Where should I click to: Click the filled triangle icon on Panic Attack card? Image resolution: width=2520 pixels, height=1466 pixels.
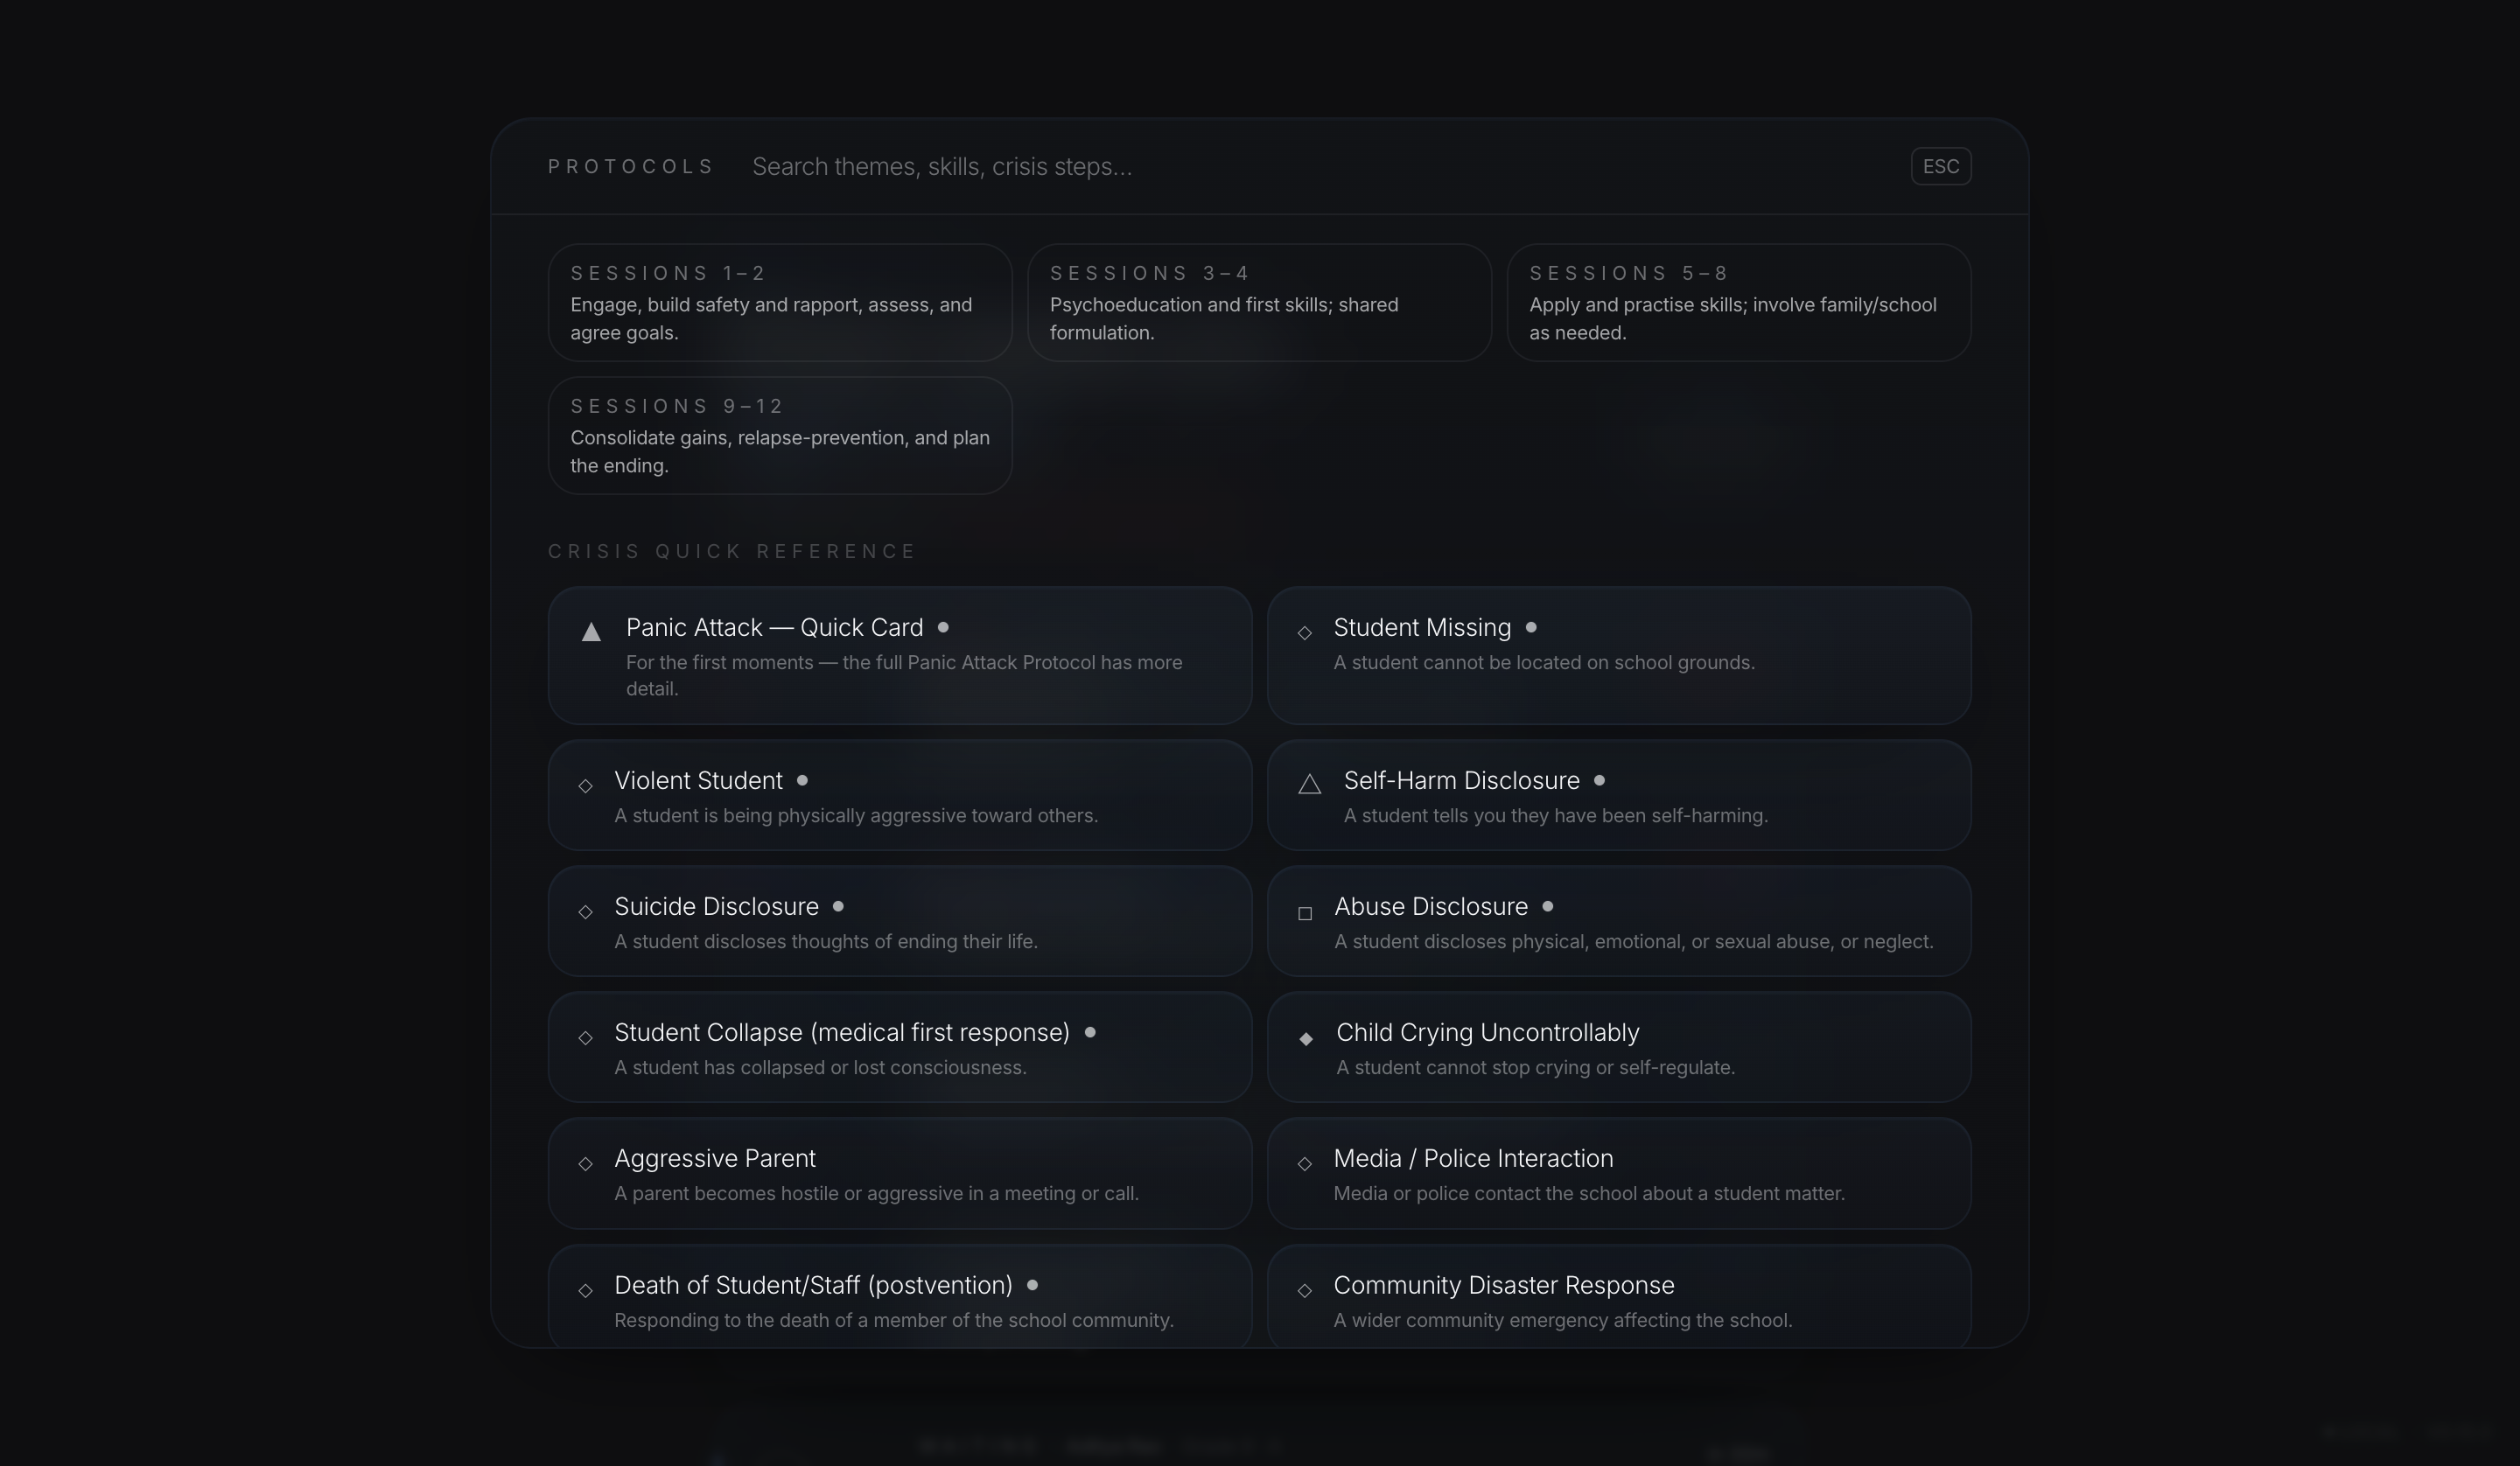591,631
